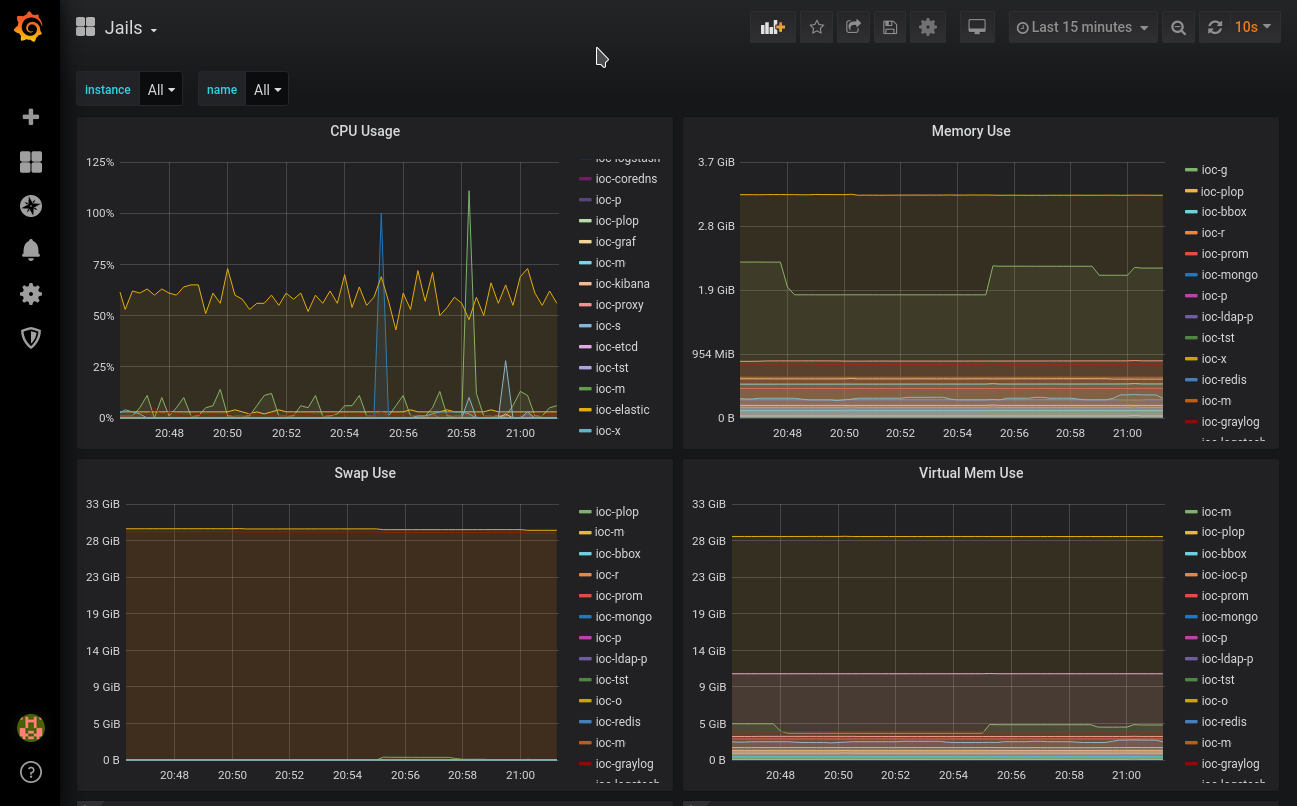Image resolution: width=1297 pixels, height=806 pixels.
Task: Toggle ioc-elastic series in CPU Usage legend
Action: [x=622, y=410]
